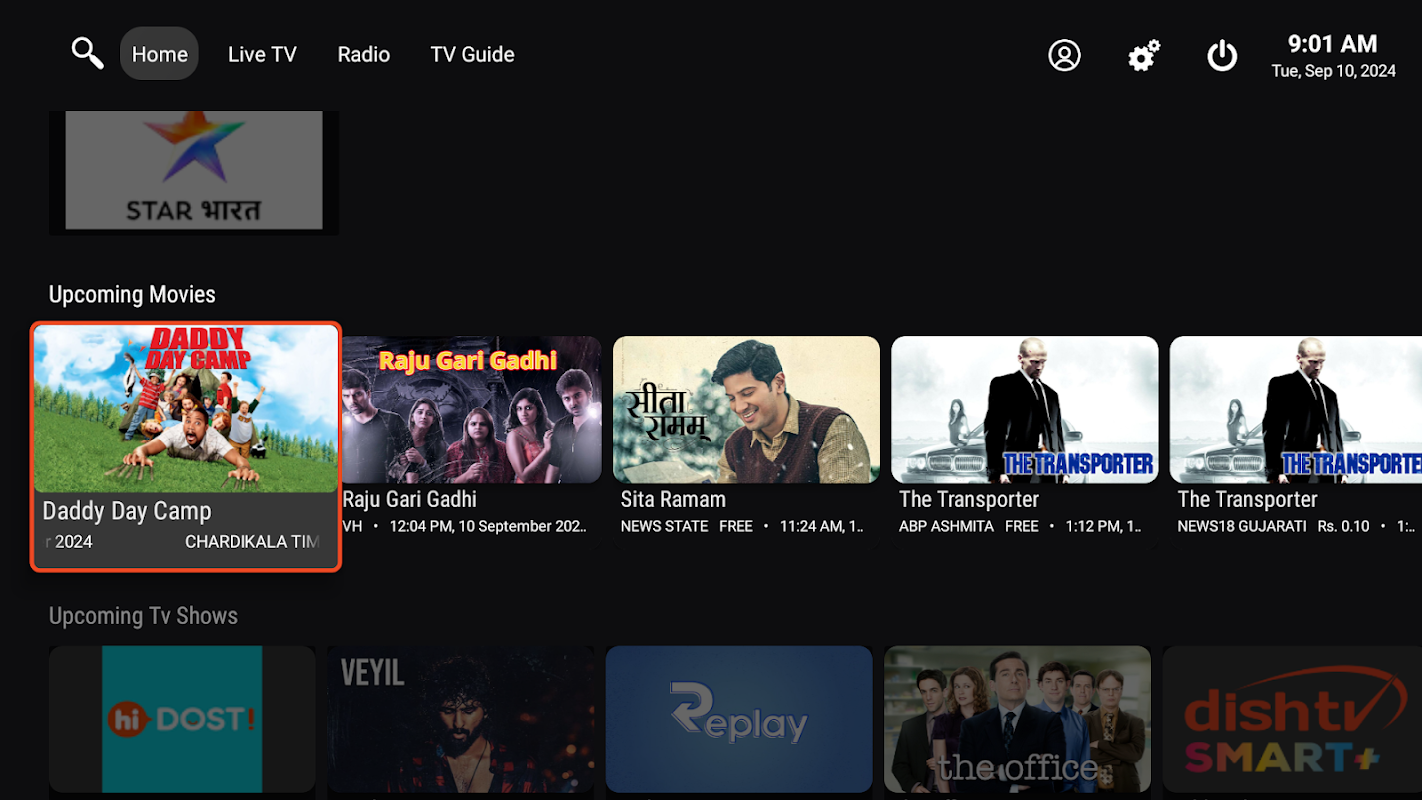The image size is (1422, 800).
Task: Open the DishTV Smart+ tile
Action: [1292, 719]
